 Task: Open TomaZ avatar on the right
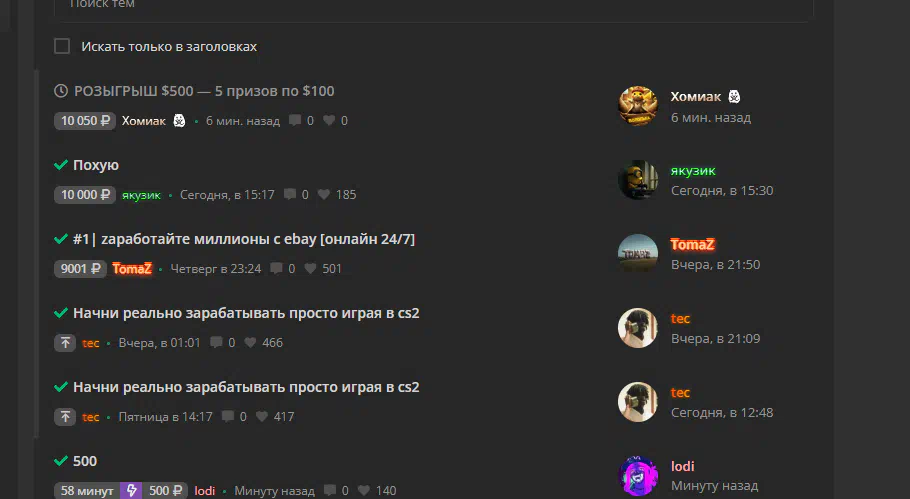click(x=638, y=254)
